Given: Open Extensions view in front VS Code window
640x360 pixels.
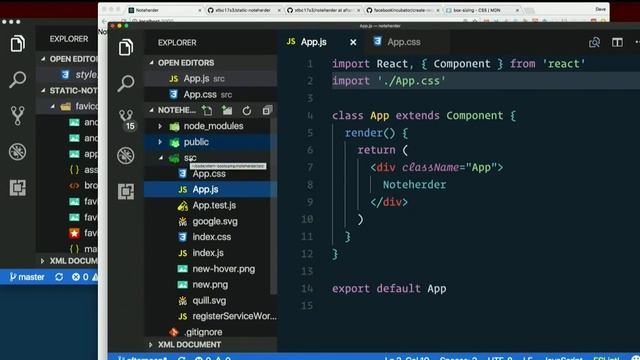Looking at the screenshot, I should pos(126,191).
